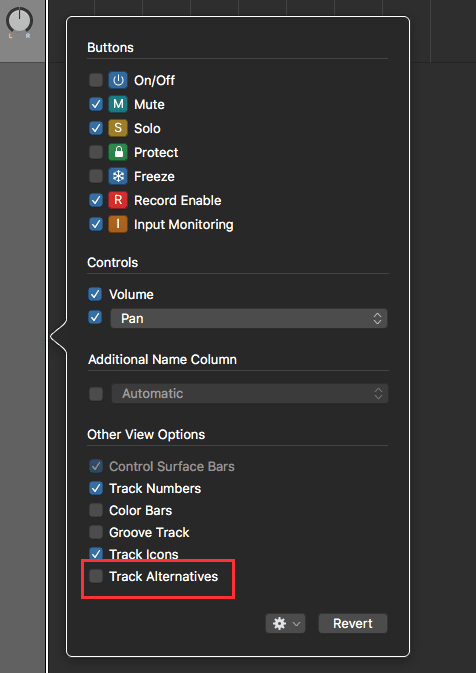Image resolution: width=476 pixels, height=673 pixels.
Task: Tick the Protect button checkbox
Action: tap(96, 152)
